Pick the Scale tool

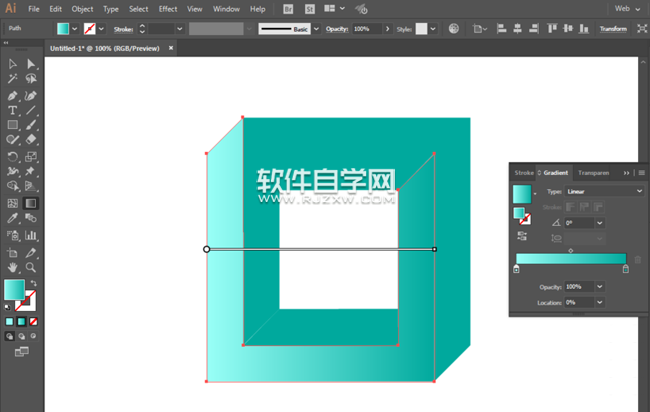pos(31,157)
